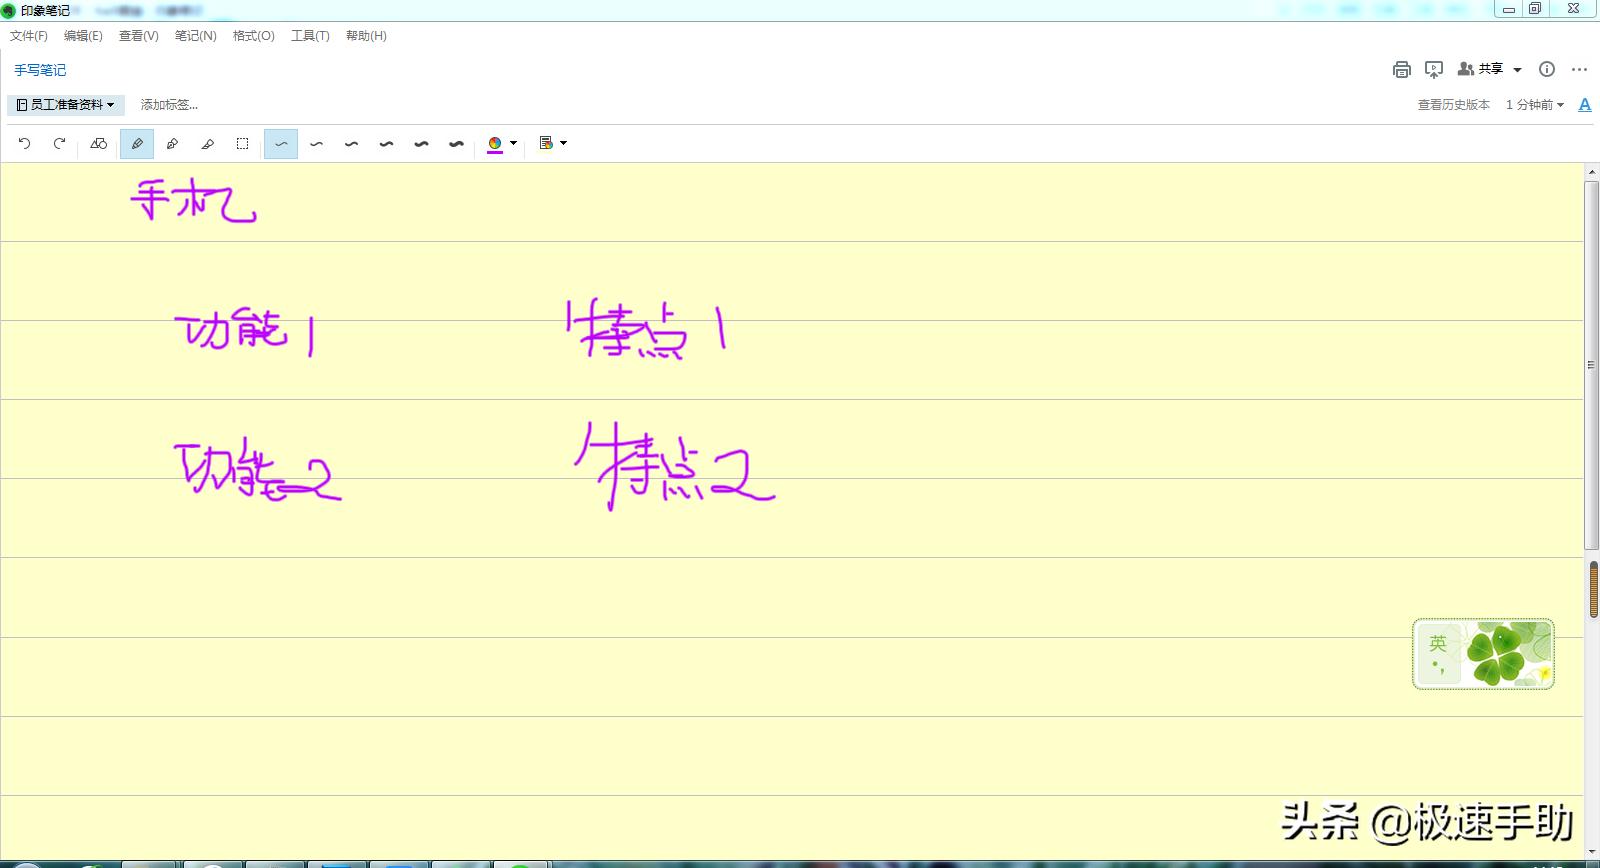The width and height of the screenshot is (1600, 868).
Task: Click the 共享 share button
Action: [1481, 69]
